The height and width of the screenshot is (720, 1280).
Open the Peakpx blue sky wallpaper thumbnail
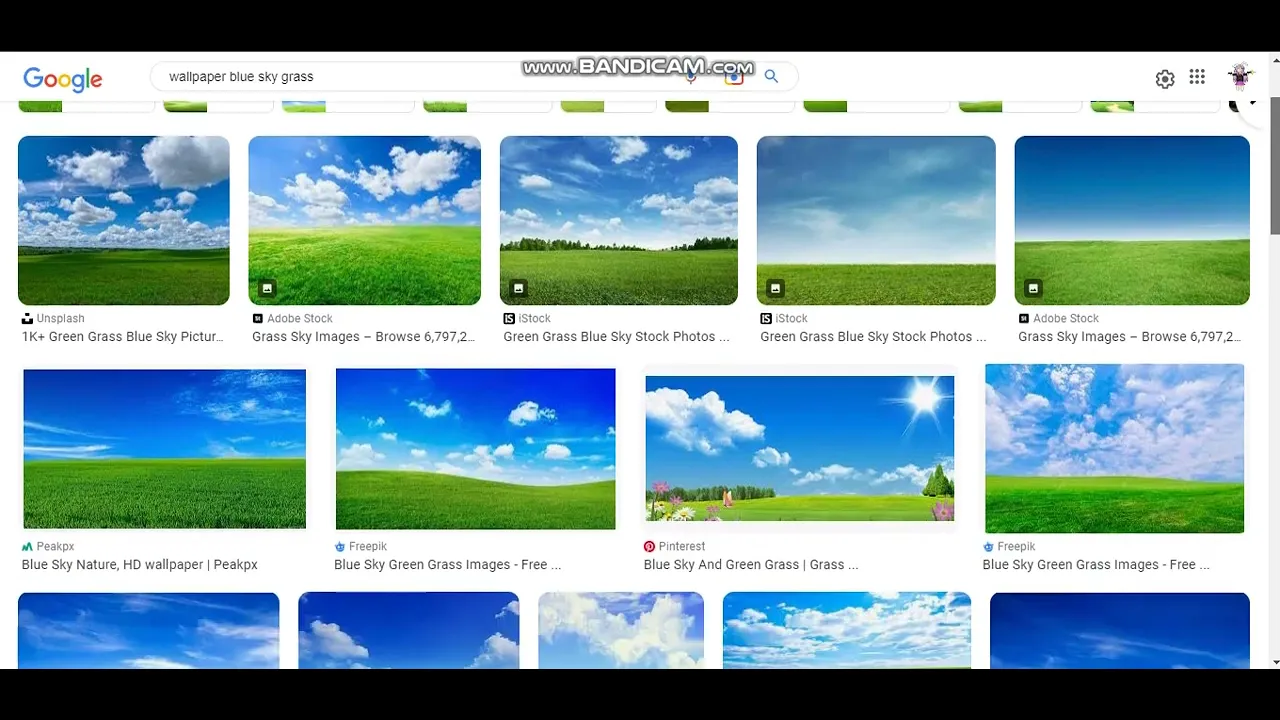coord(165,449)
